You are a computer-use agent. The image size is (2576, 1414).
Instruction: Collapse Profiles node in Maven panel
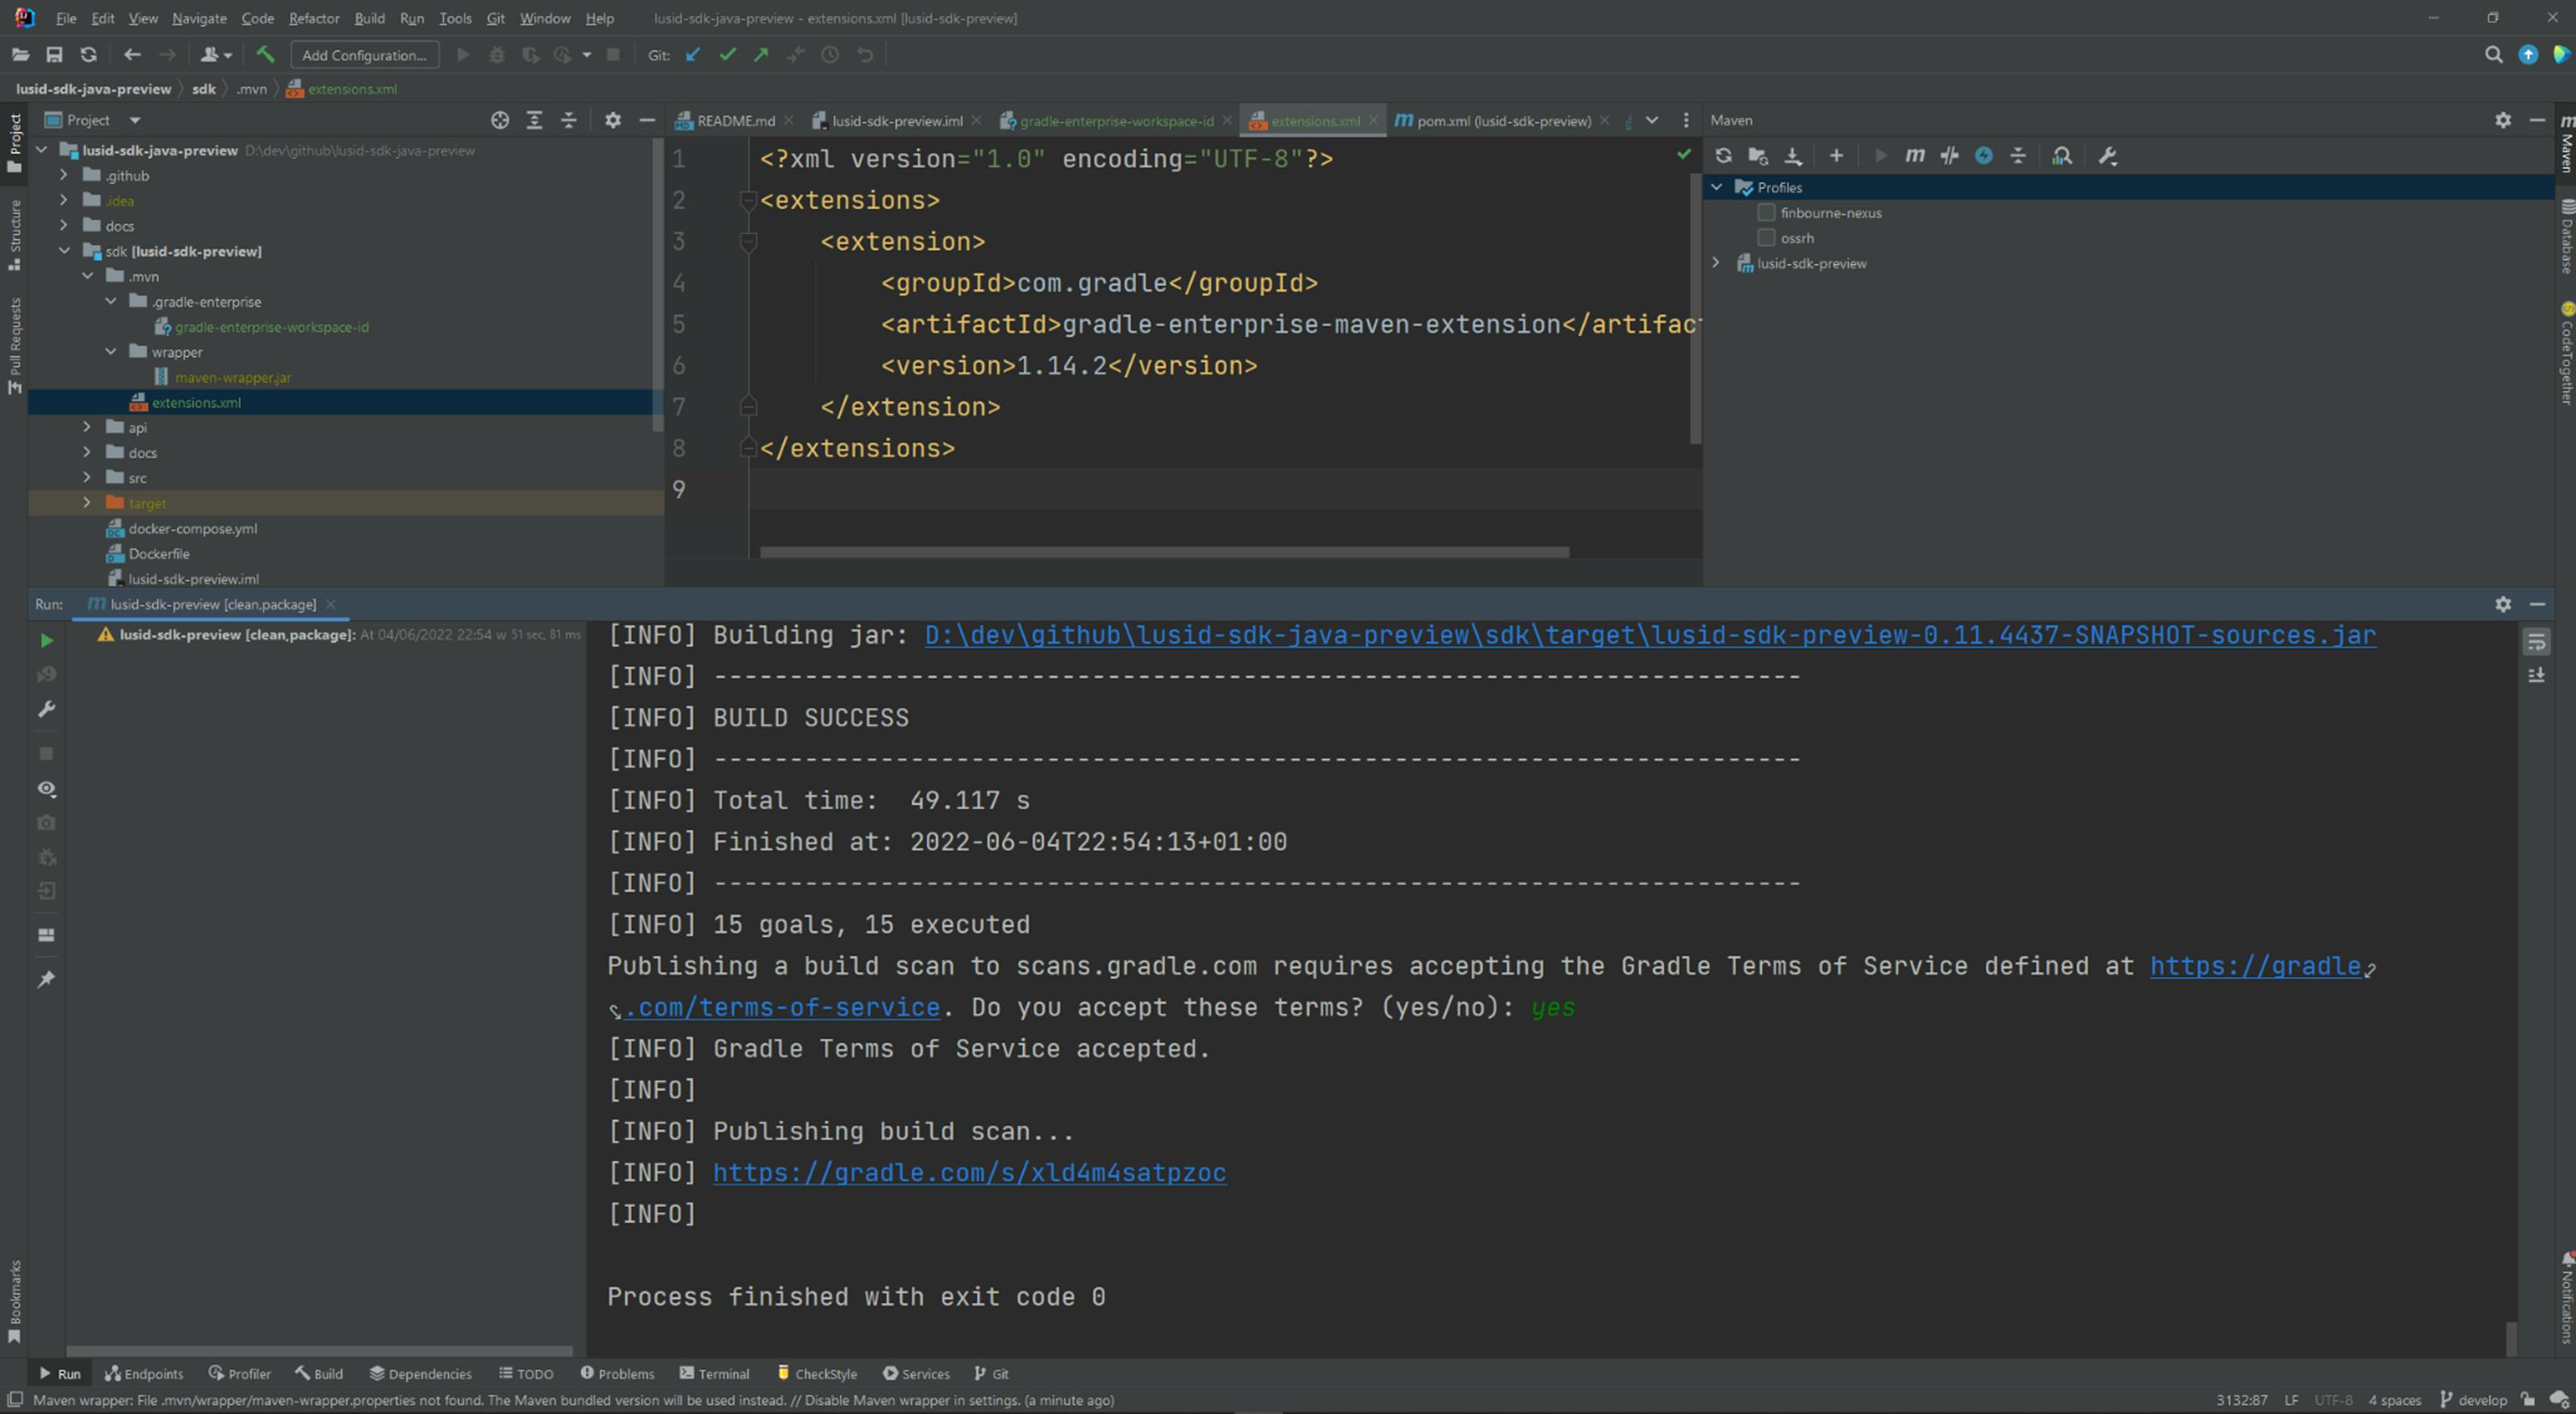click(x=1717, y=187)
